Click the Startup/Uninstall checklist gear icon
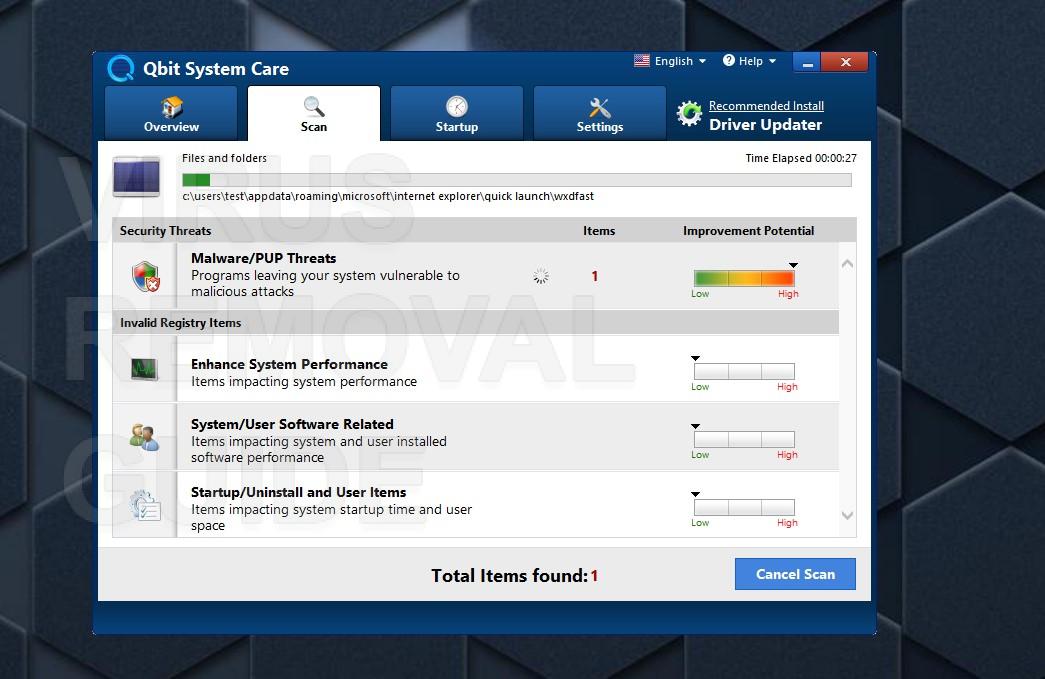This screenshot has height=679, width=1045. tap(145, 505)
